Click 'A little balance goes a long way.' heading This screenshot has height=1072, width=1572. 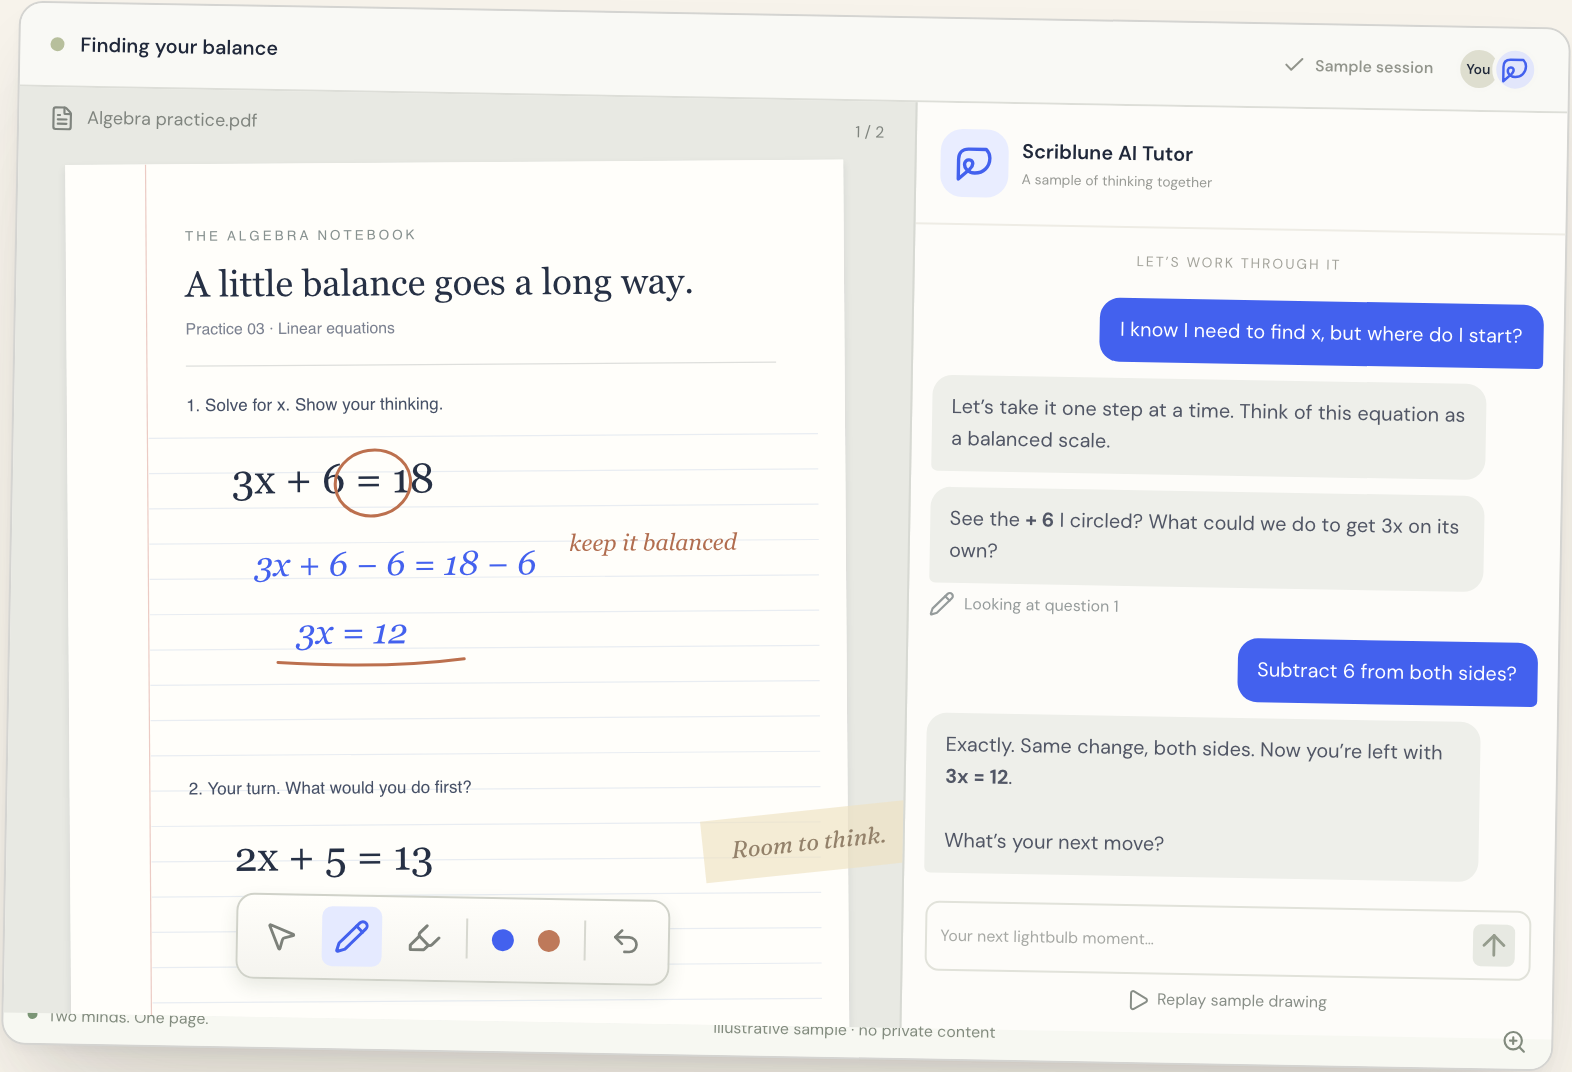pos(439,283)
